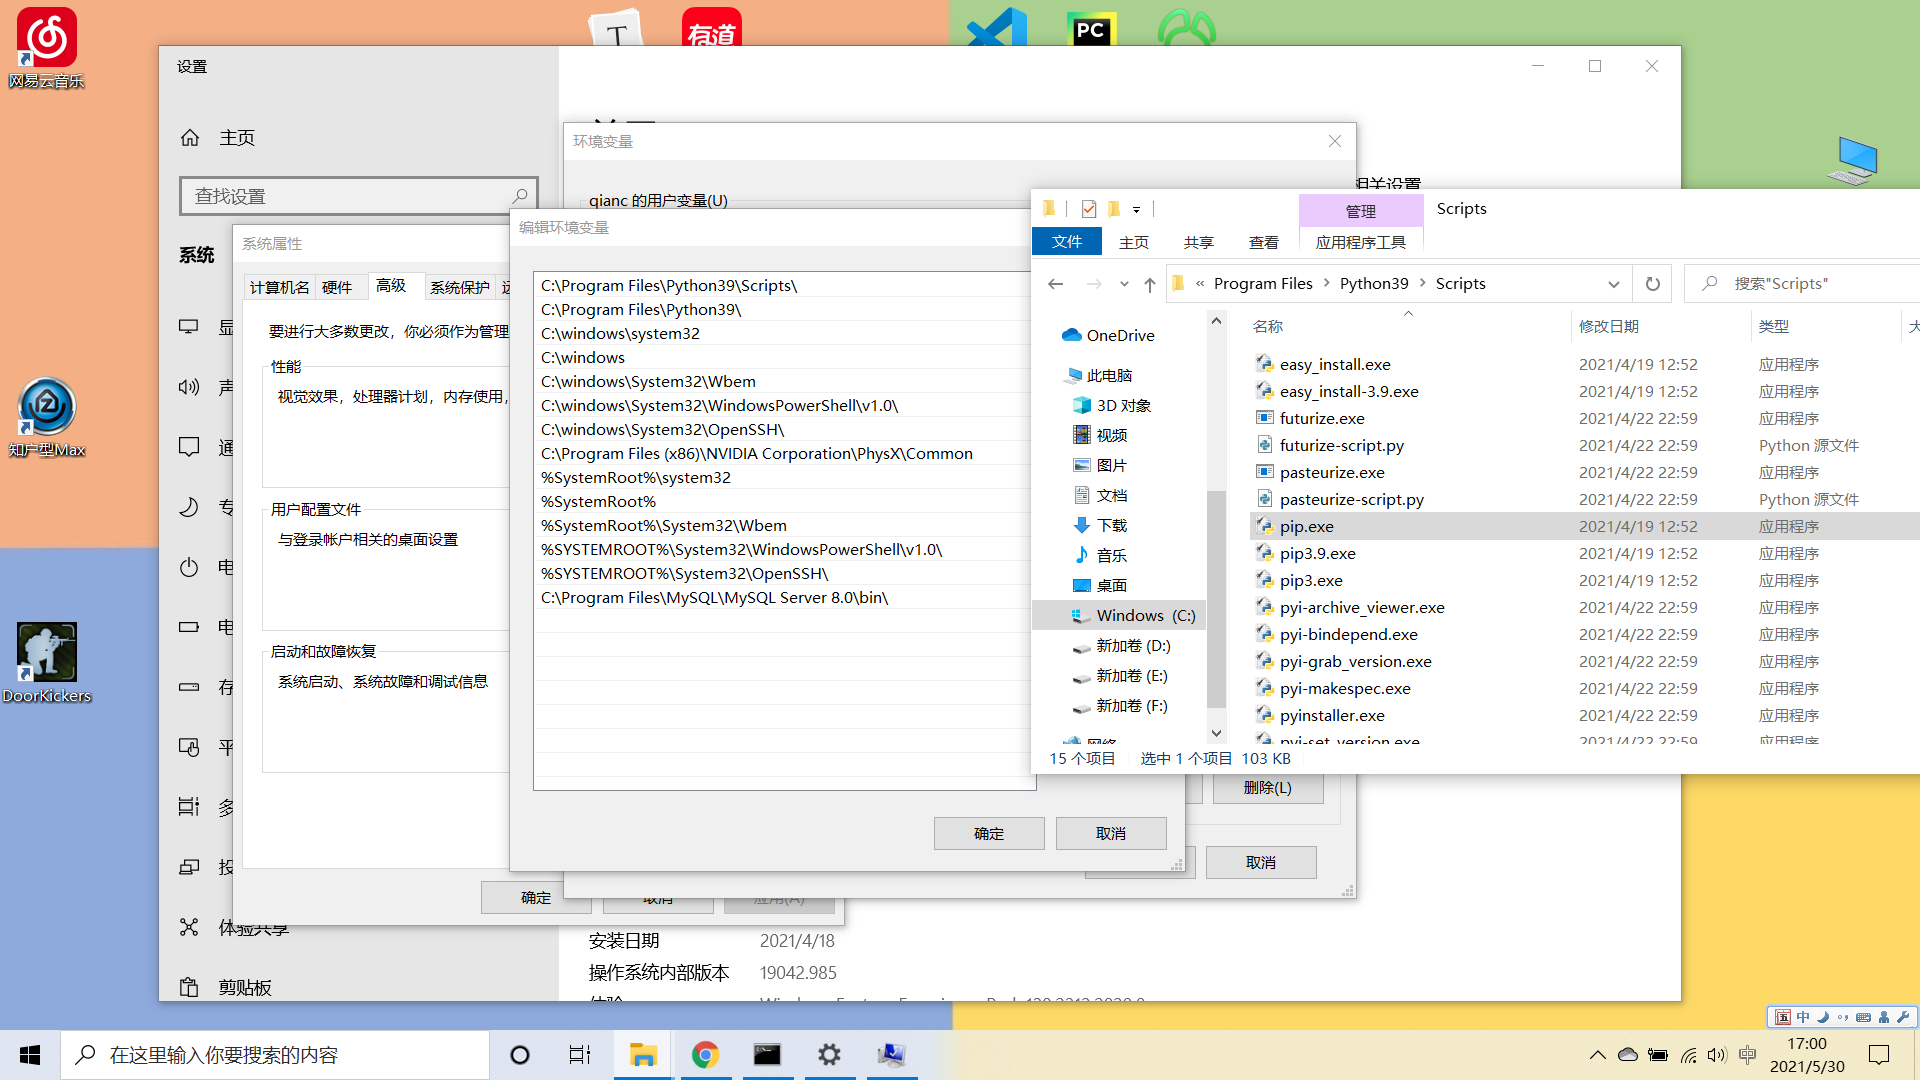This screenshot has height=1080, width=1920.
Task: Open 下载 folder in navigation pane
Action: (1100, 526)
